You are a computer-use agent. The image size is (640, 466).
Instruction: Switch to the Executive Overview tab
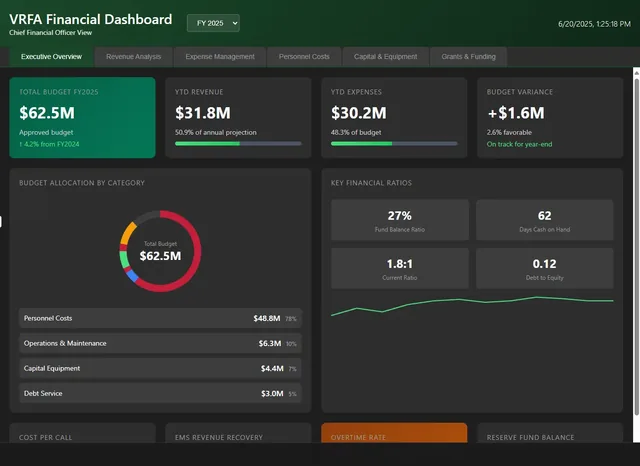click(51, 57)
